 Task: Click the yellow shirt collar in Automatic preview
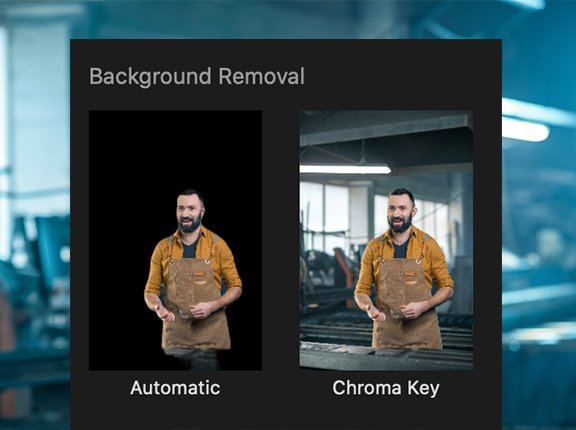pyautogui.click(x=191, y=237)
